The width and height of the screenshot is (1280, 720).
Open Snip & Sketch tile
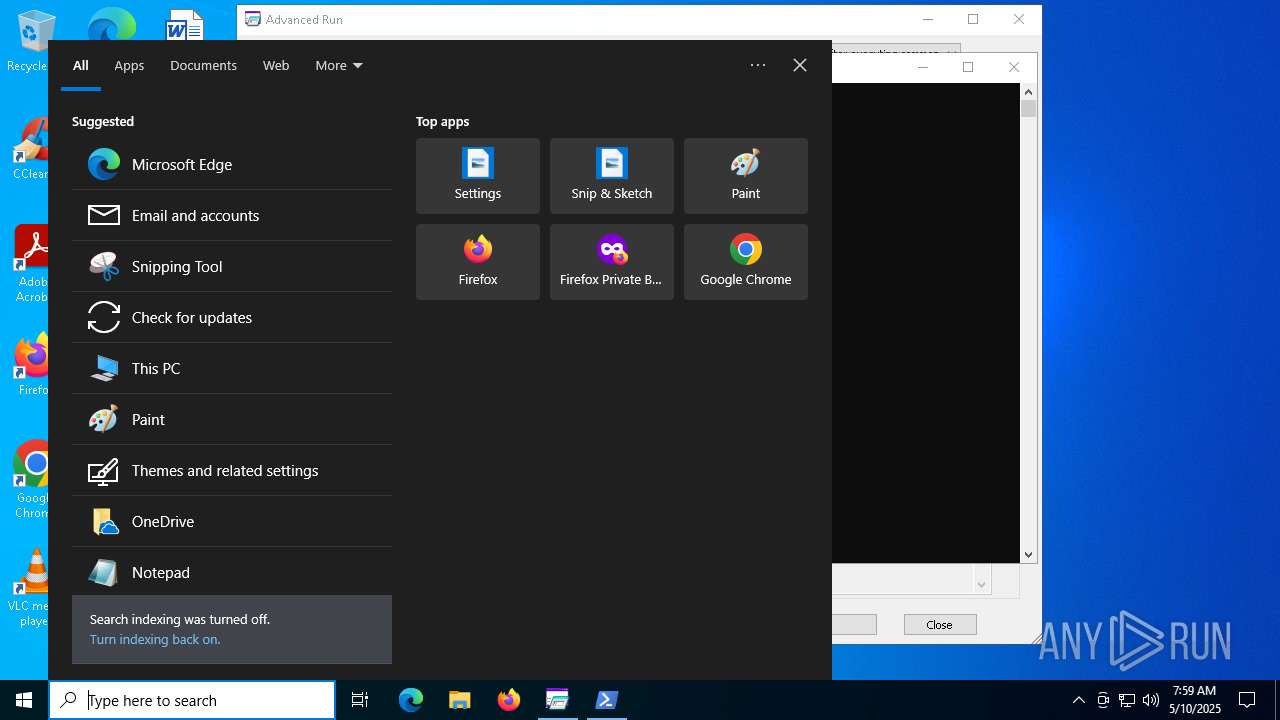coord(612,176)
